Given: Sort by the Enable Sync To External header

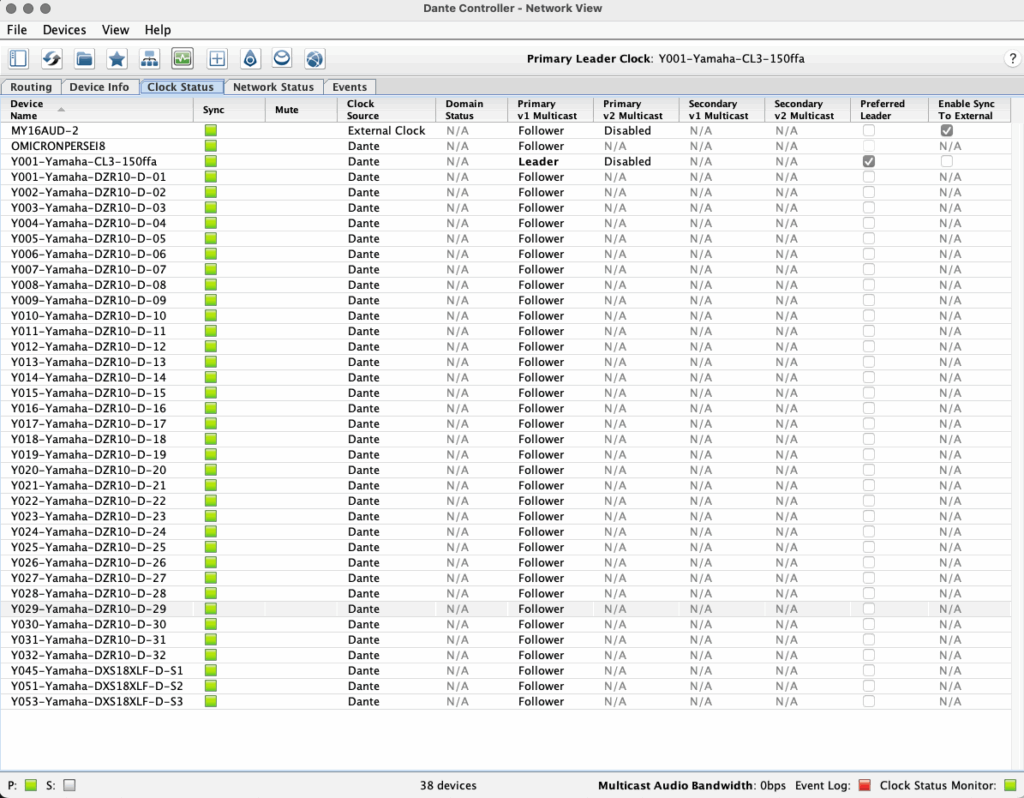Looking at the screenshot, I should [970, 110].
